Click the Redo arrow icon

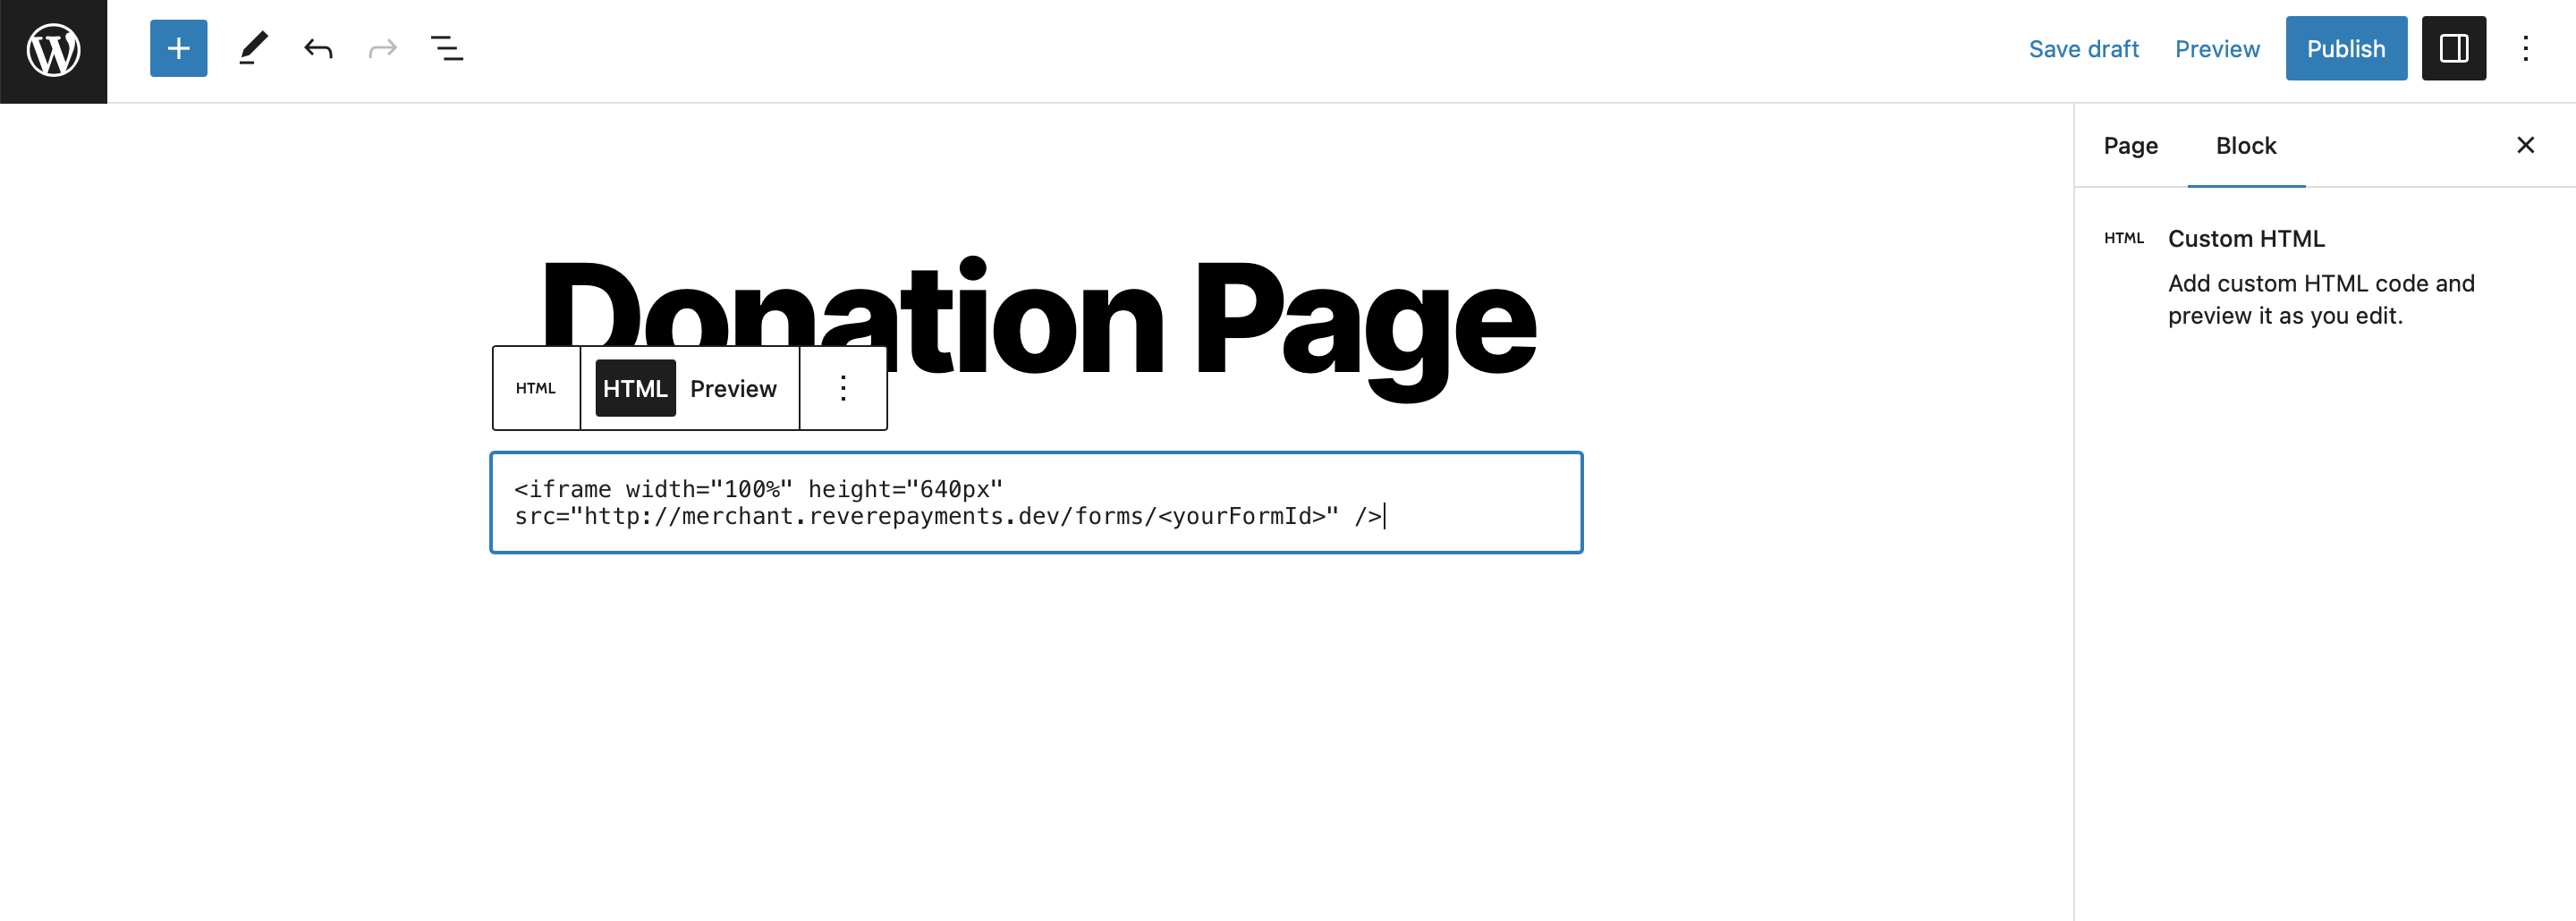coord(383,48)
